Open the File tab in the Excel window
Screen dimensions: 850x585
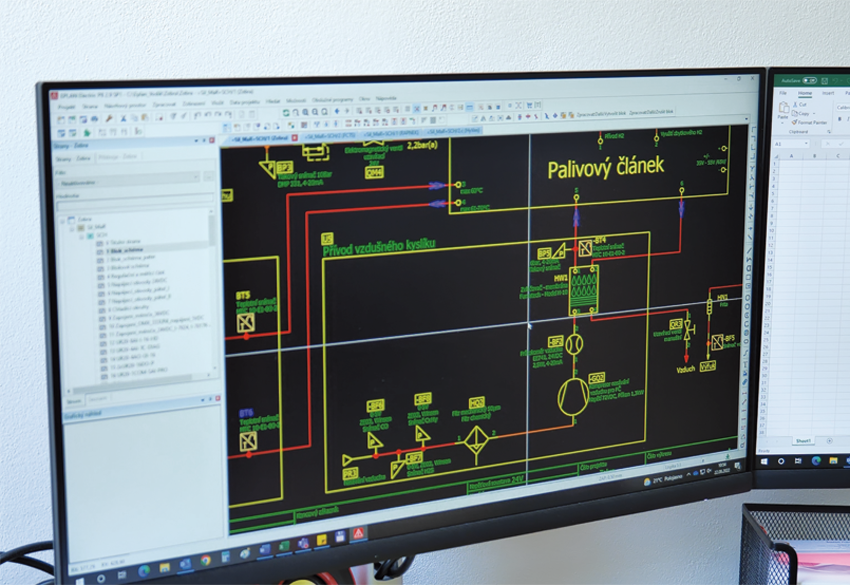point(783,93)
